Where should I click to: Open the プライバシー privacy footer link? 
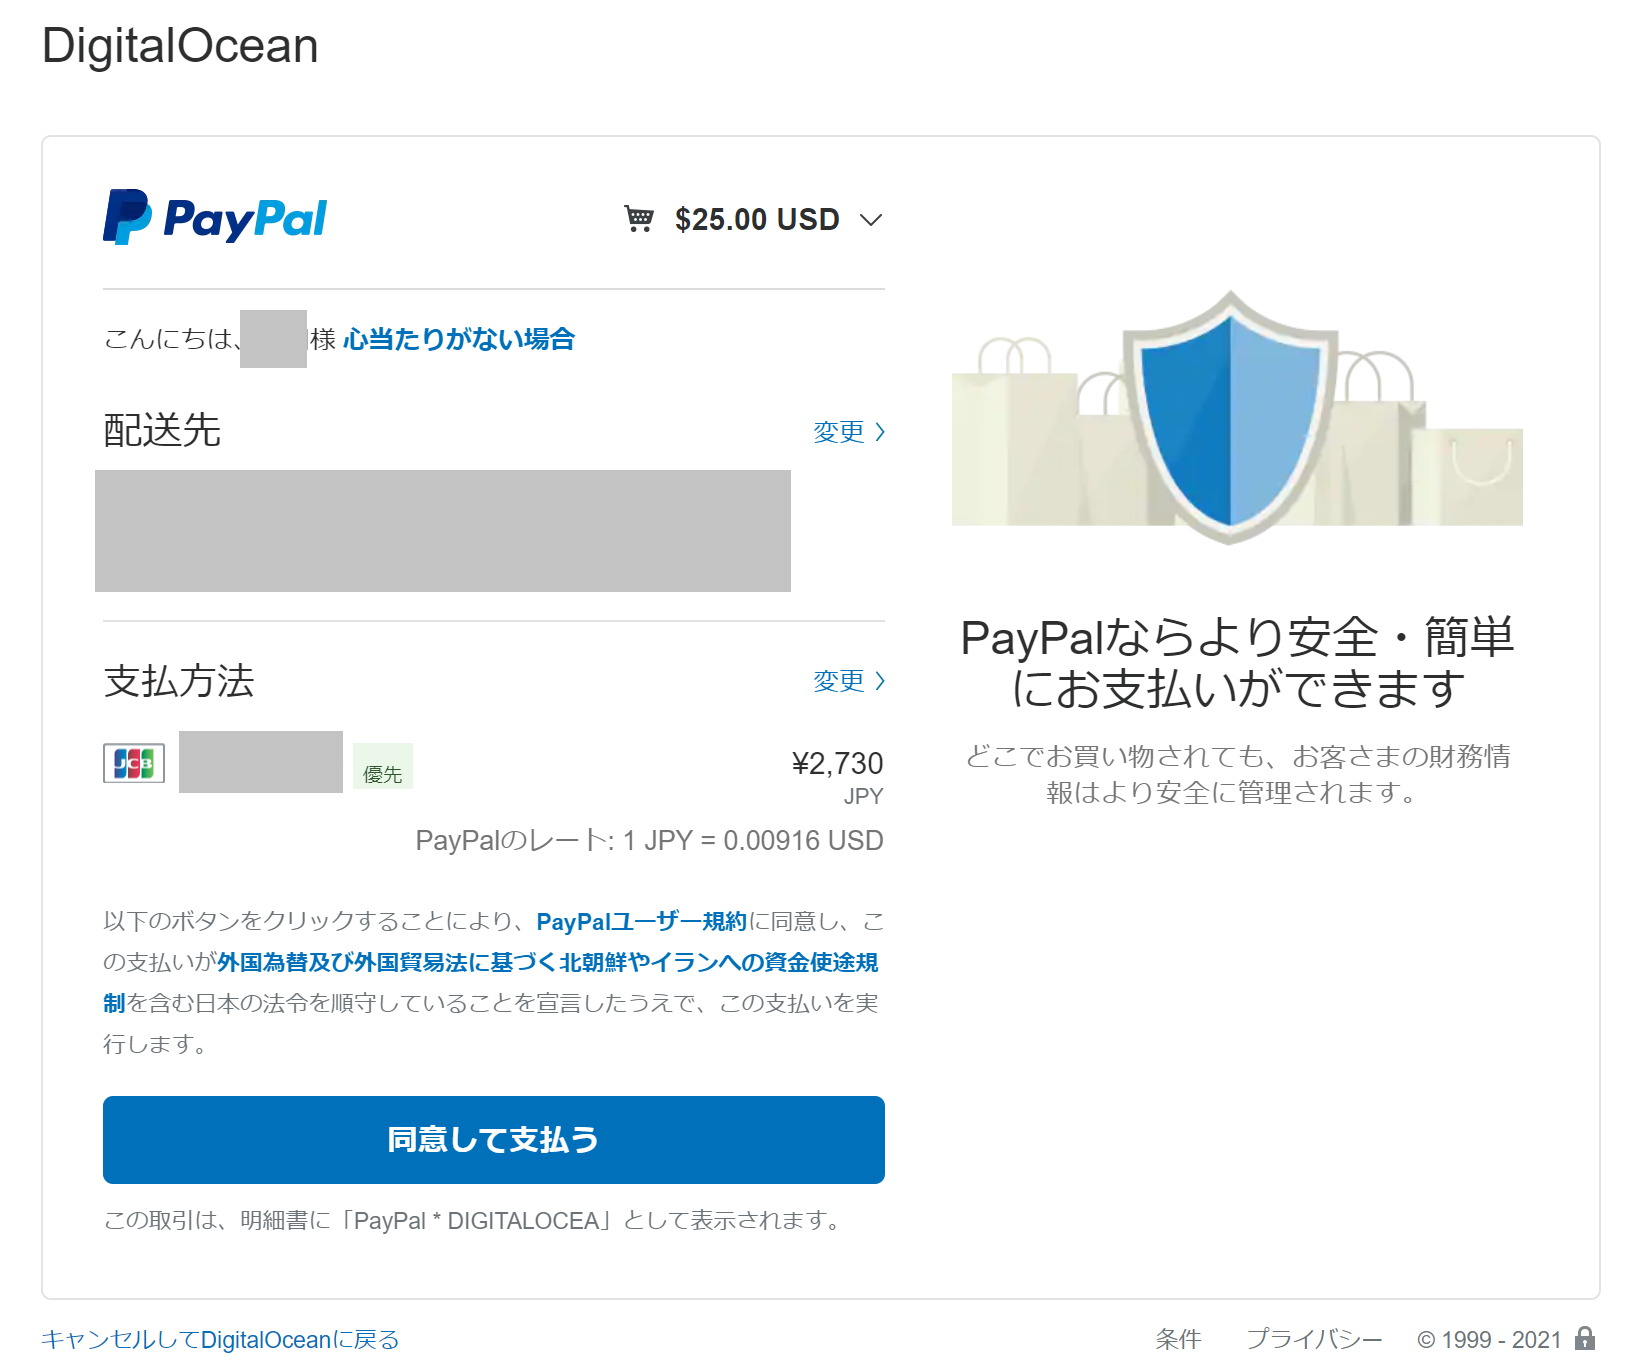click(x=1313, y=1339)
